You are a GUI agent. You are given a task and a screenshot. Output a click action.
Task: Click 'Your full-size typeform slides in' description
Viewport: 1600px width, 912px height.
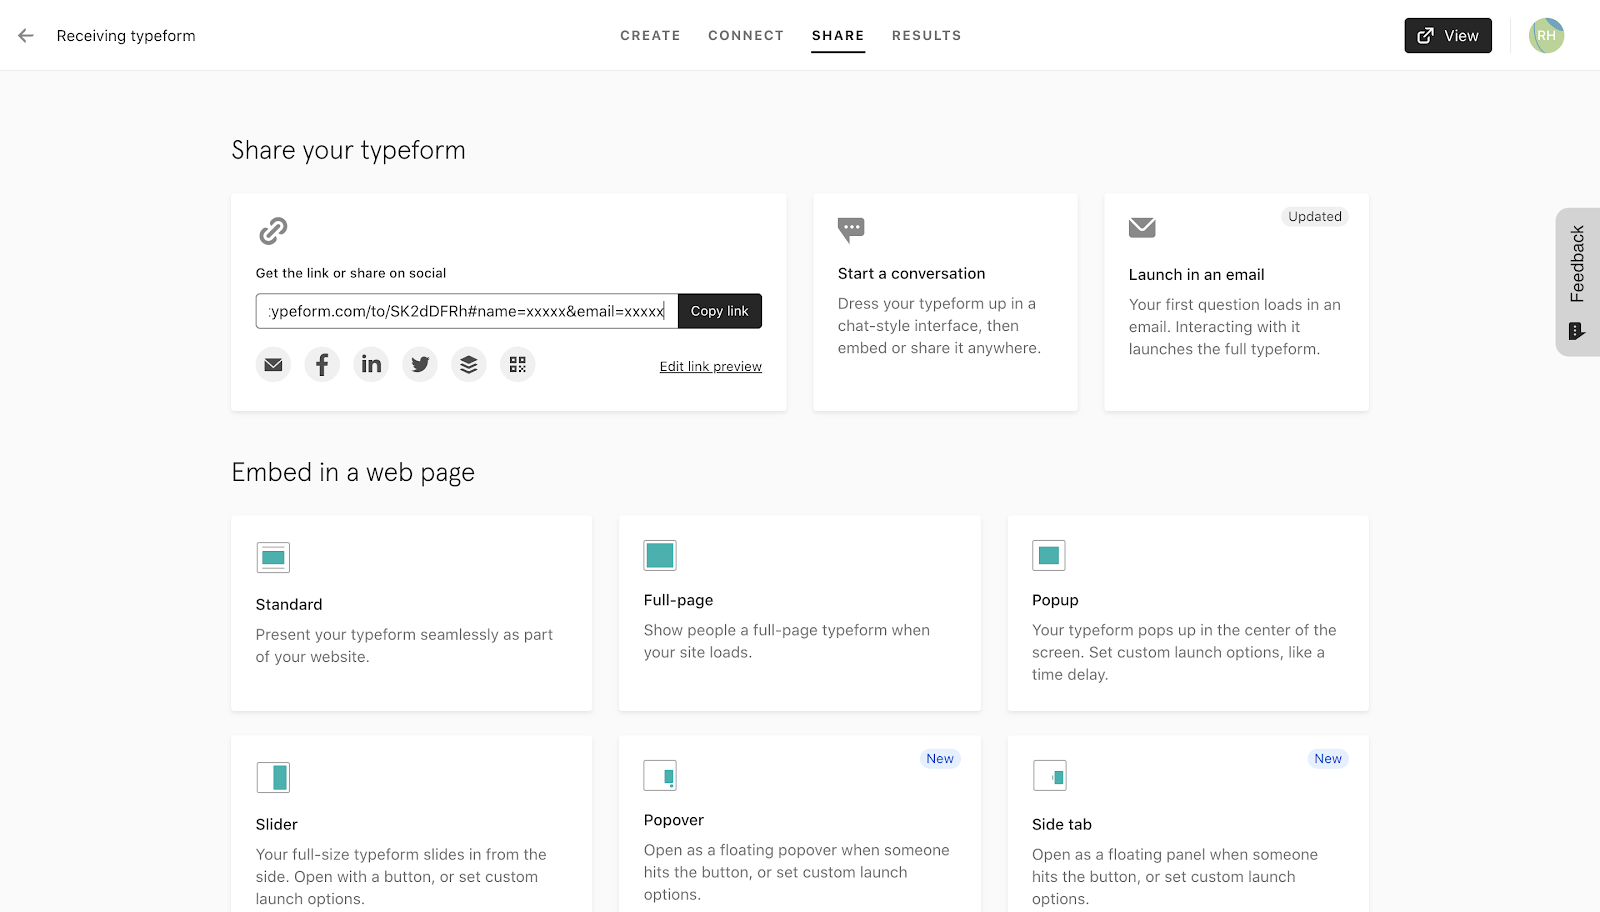point(401,877)
